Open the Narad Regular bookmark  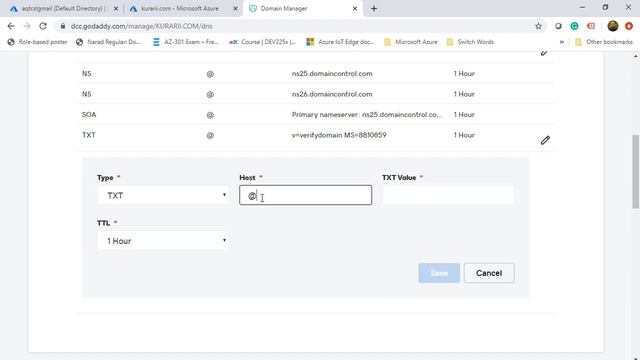[x=108, y=42]
